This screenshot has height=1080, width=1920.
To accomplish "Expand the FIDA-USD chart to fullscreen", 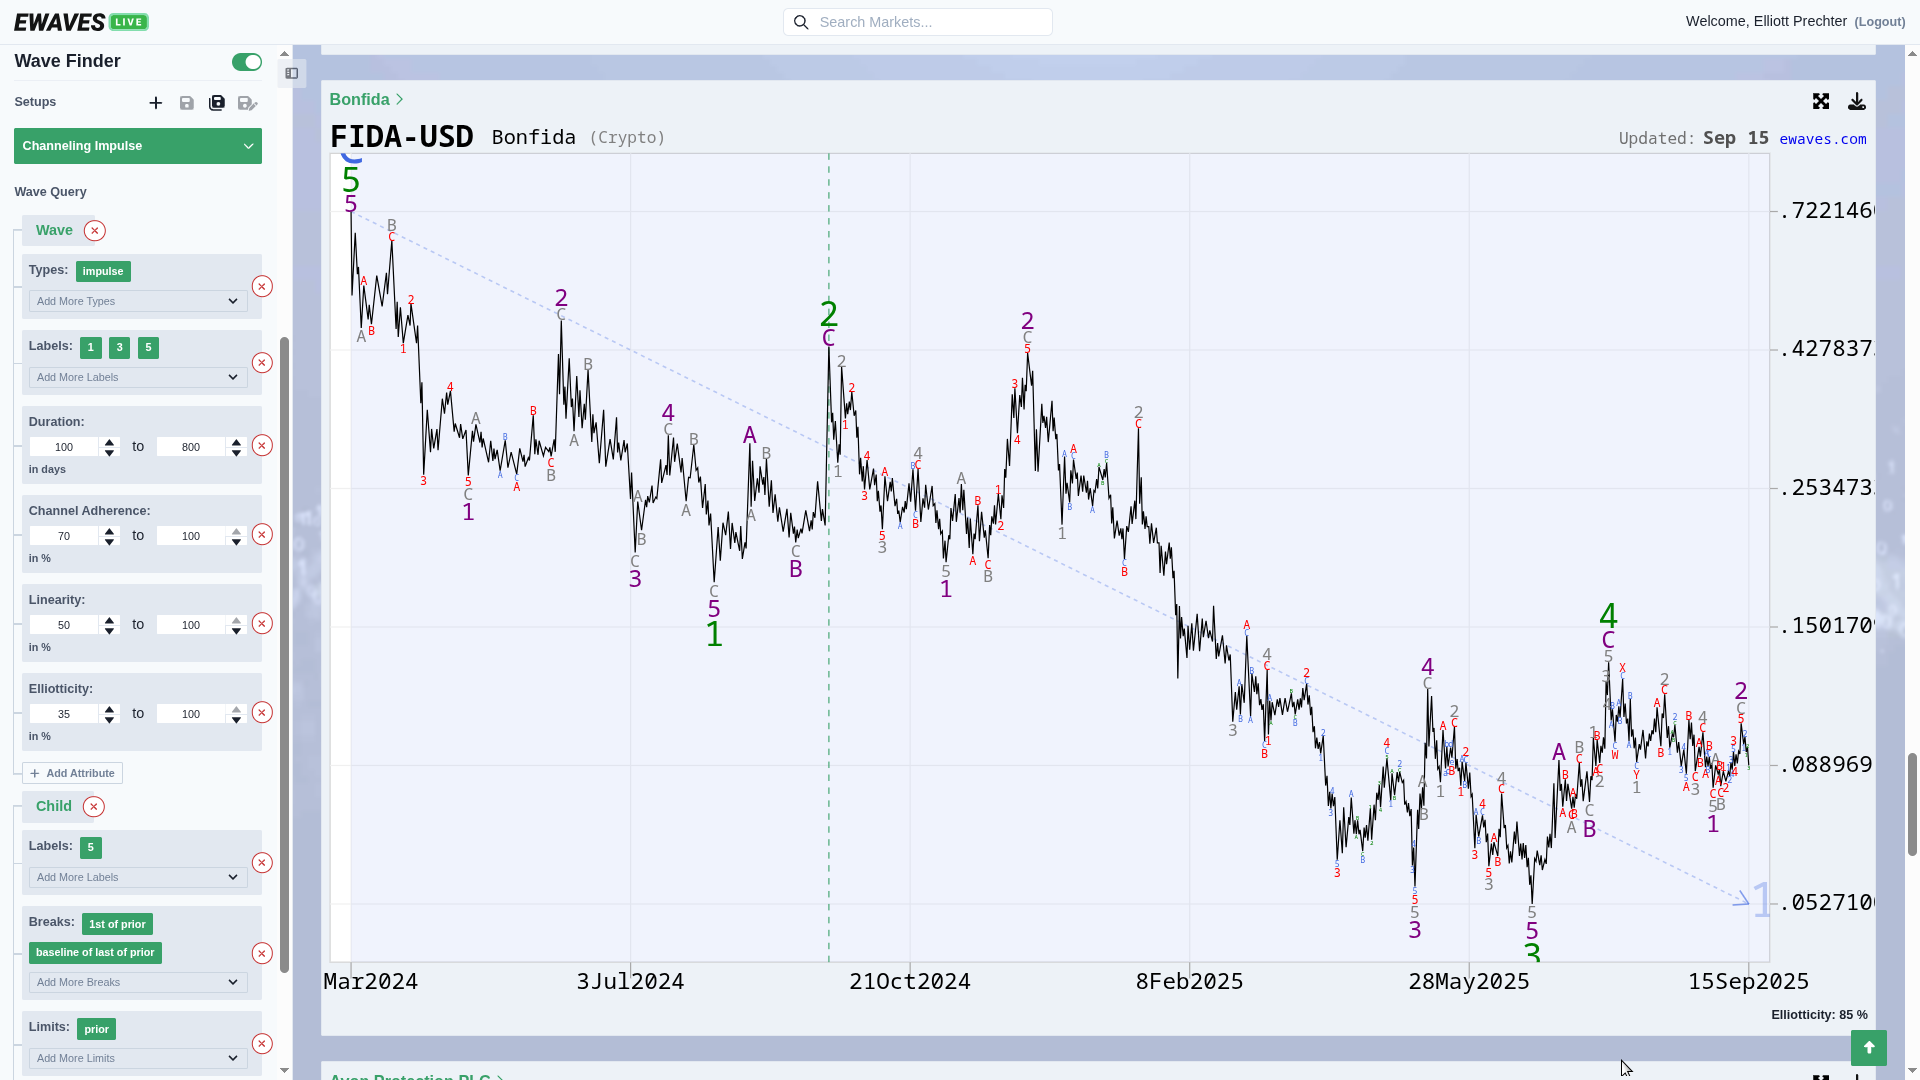I will [1821, 102].
